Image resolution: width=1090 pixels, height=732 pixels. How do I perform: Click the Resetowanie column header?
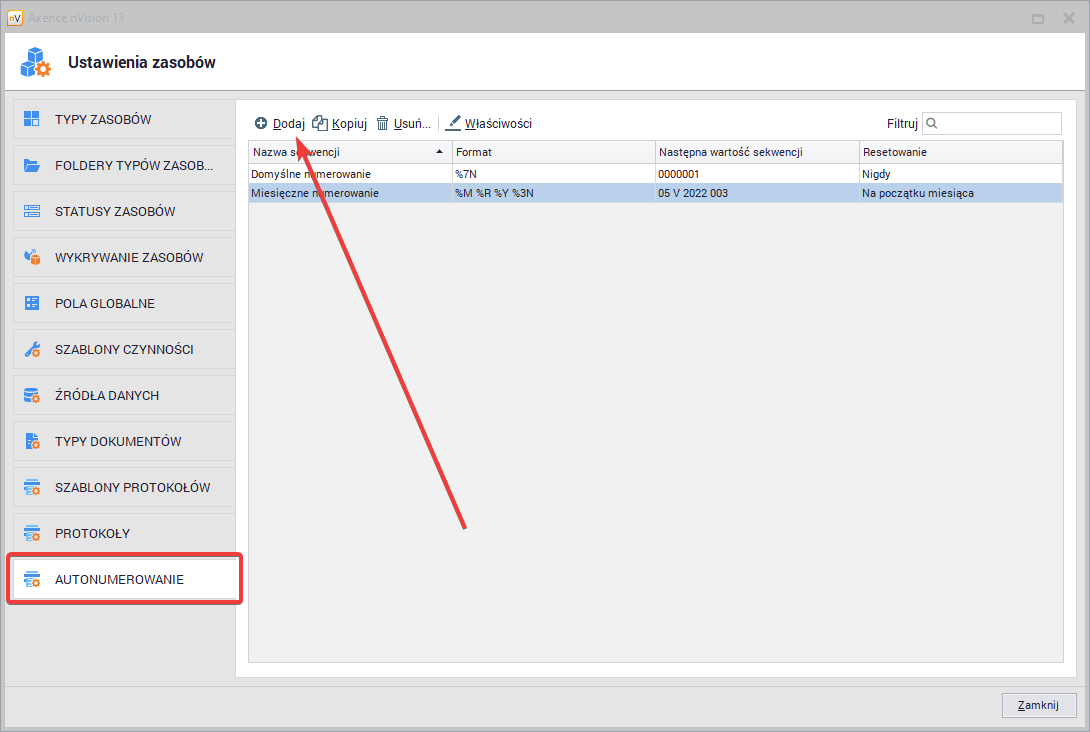coord(960,152)
